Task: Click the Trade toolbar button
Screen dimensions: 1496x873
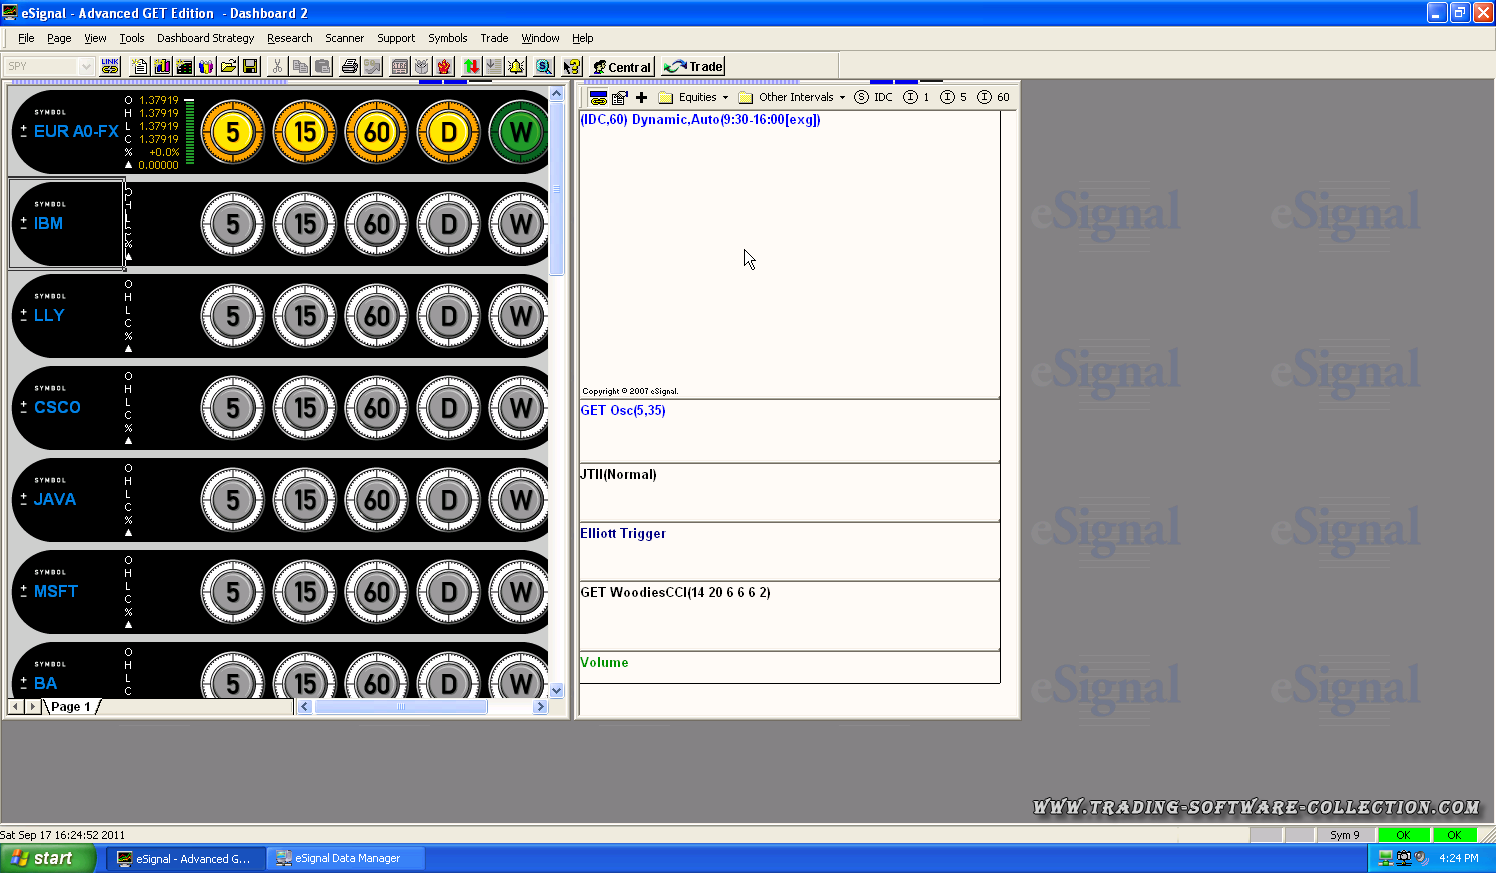Action: click(693, 66)
